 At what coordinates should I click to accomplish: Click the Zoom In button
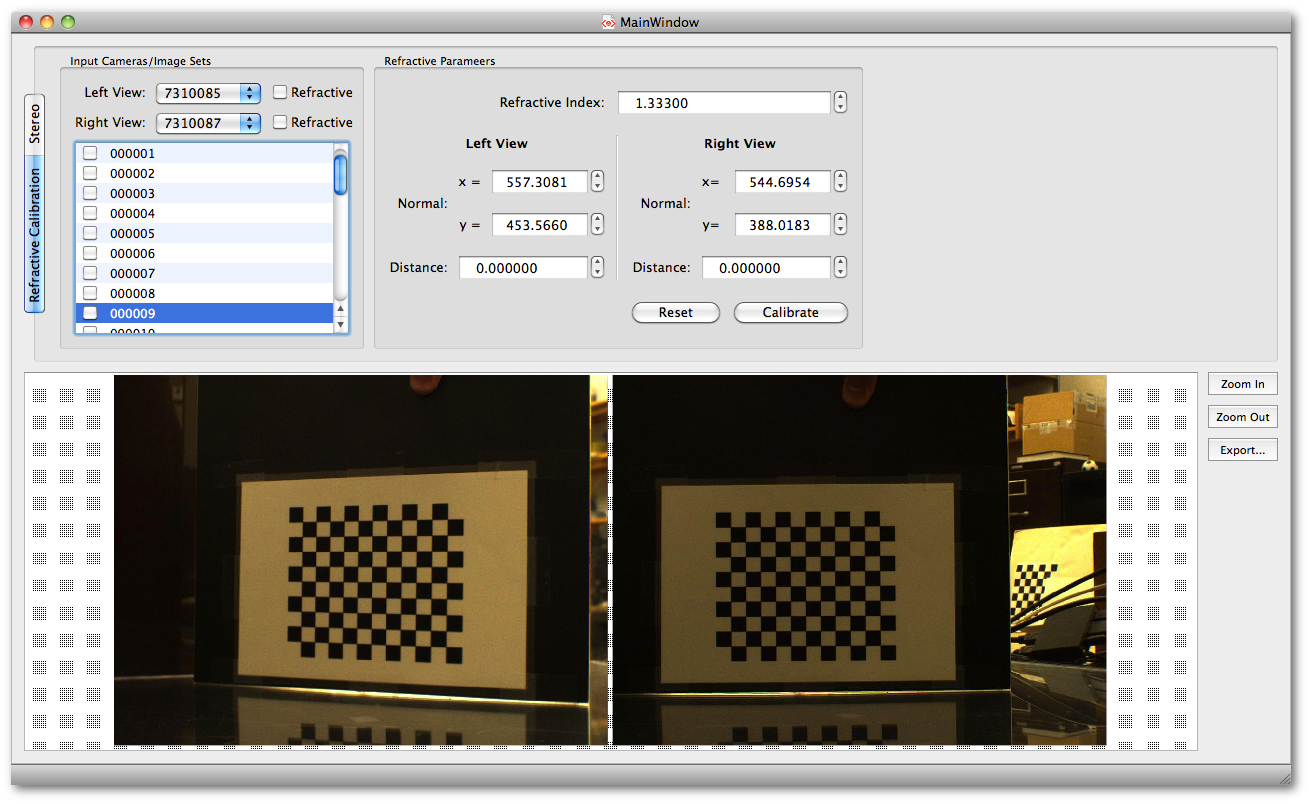click(x=1242, y=384)
